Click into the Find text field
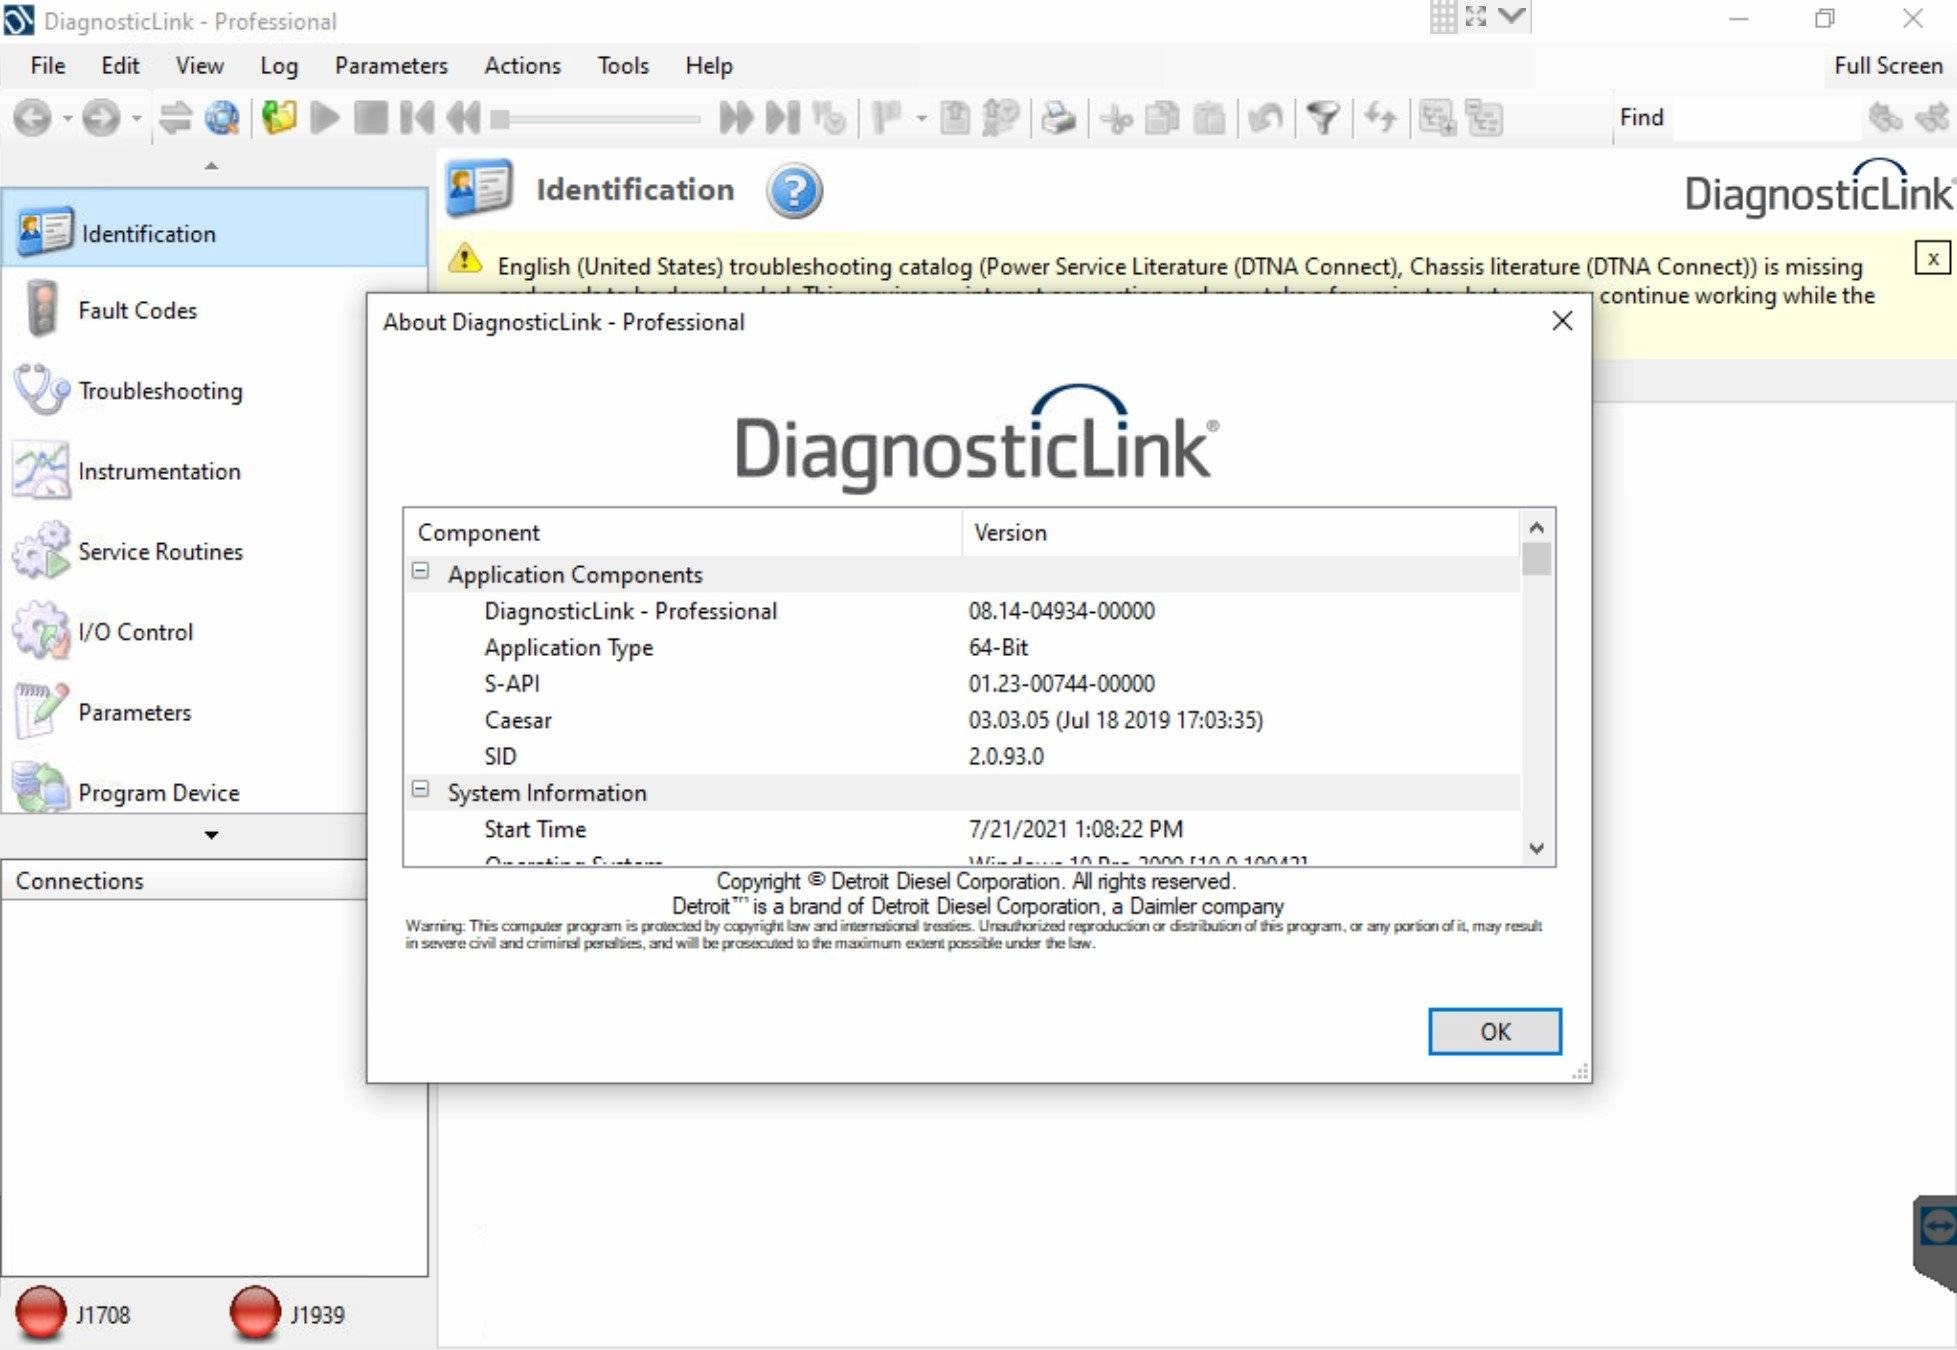The image size is (1957, 1350). click(x=1767, y=118)
